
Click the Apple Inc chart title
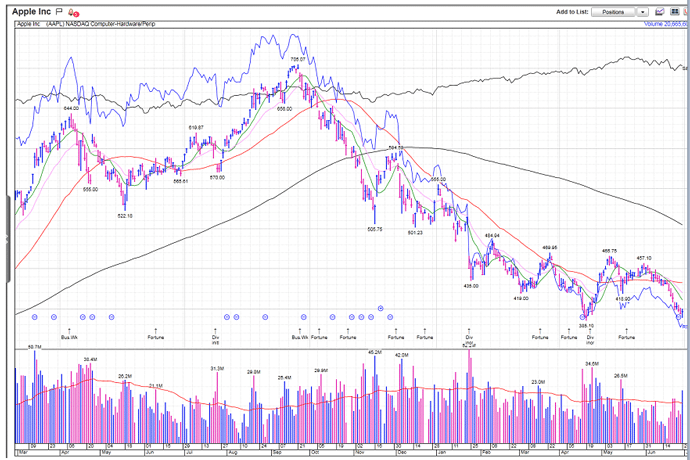(x=31, y=11)
